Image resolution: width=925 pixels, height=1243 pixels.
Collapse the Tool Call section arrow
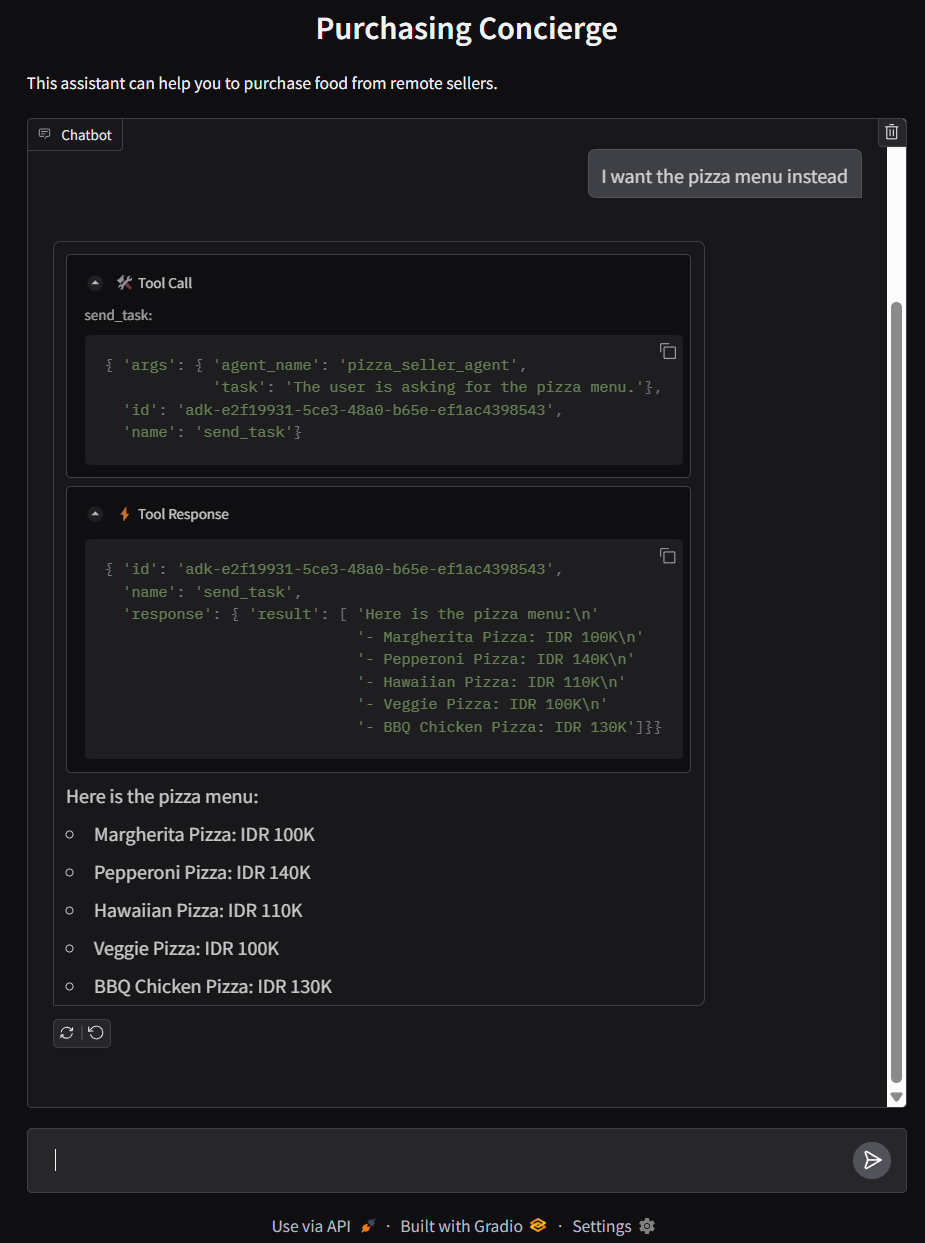(95, 283)
